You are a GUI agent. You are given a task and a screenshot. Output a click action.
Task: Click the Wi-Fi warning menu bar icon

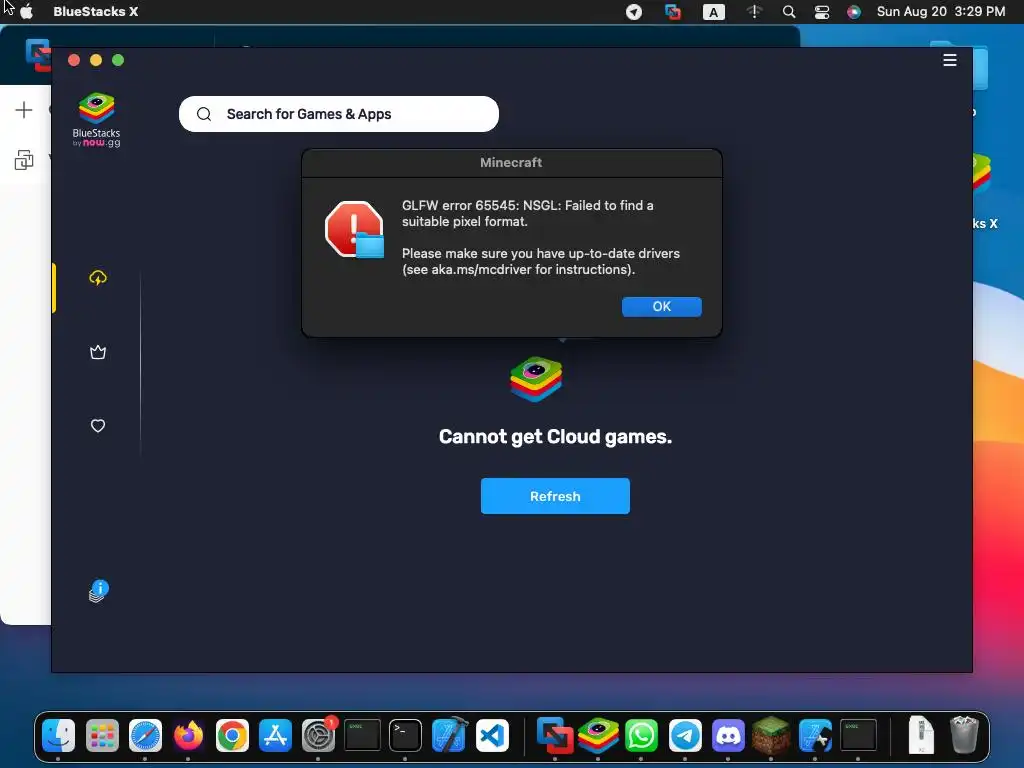pos(754,12)
